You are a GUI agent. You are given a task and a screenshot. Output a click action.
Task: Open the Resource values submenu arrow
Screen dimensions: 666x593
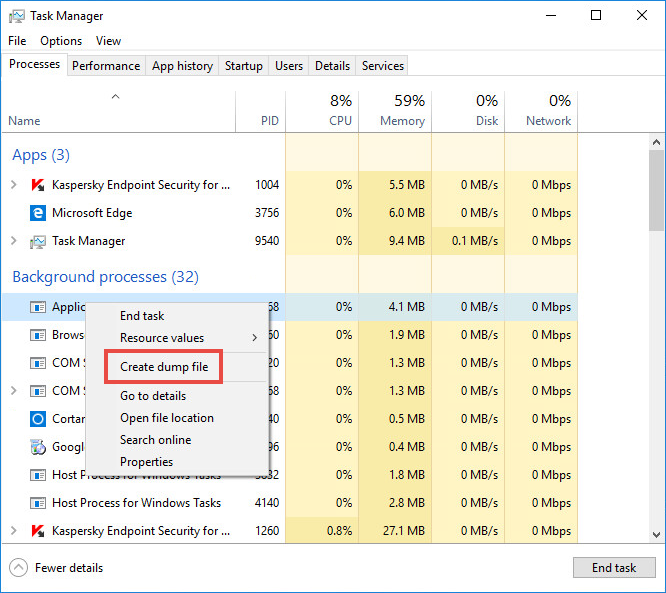point(254,338)
